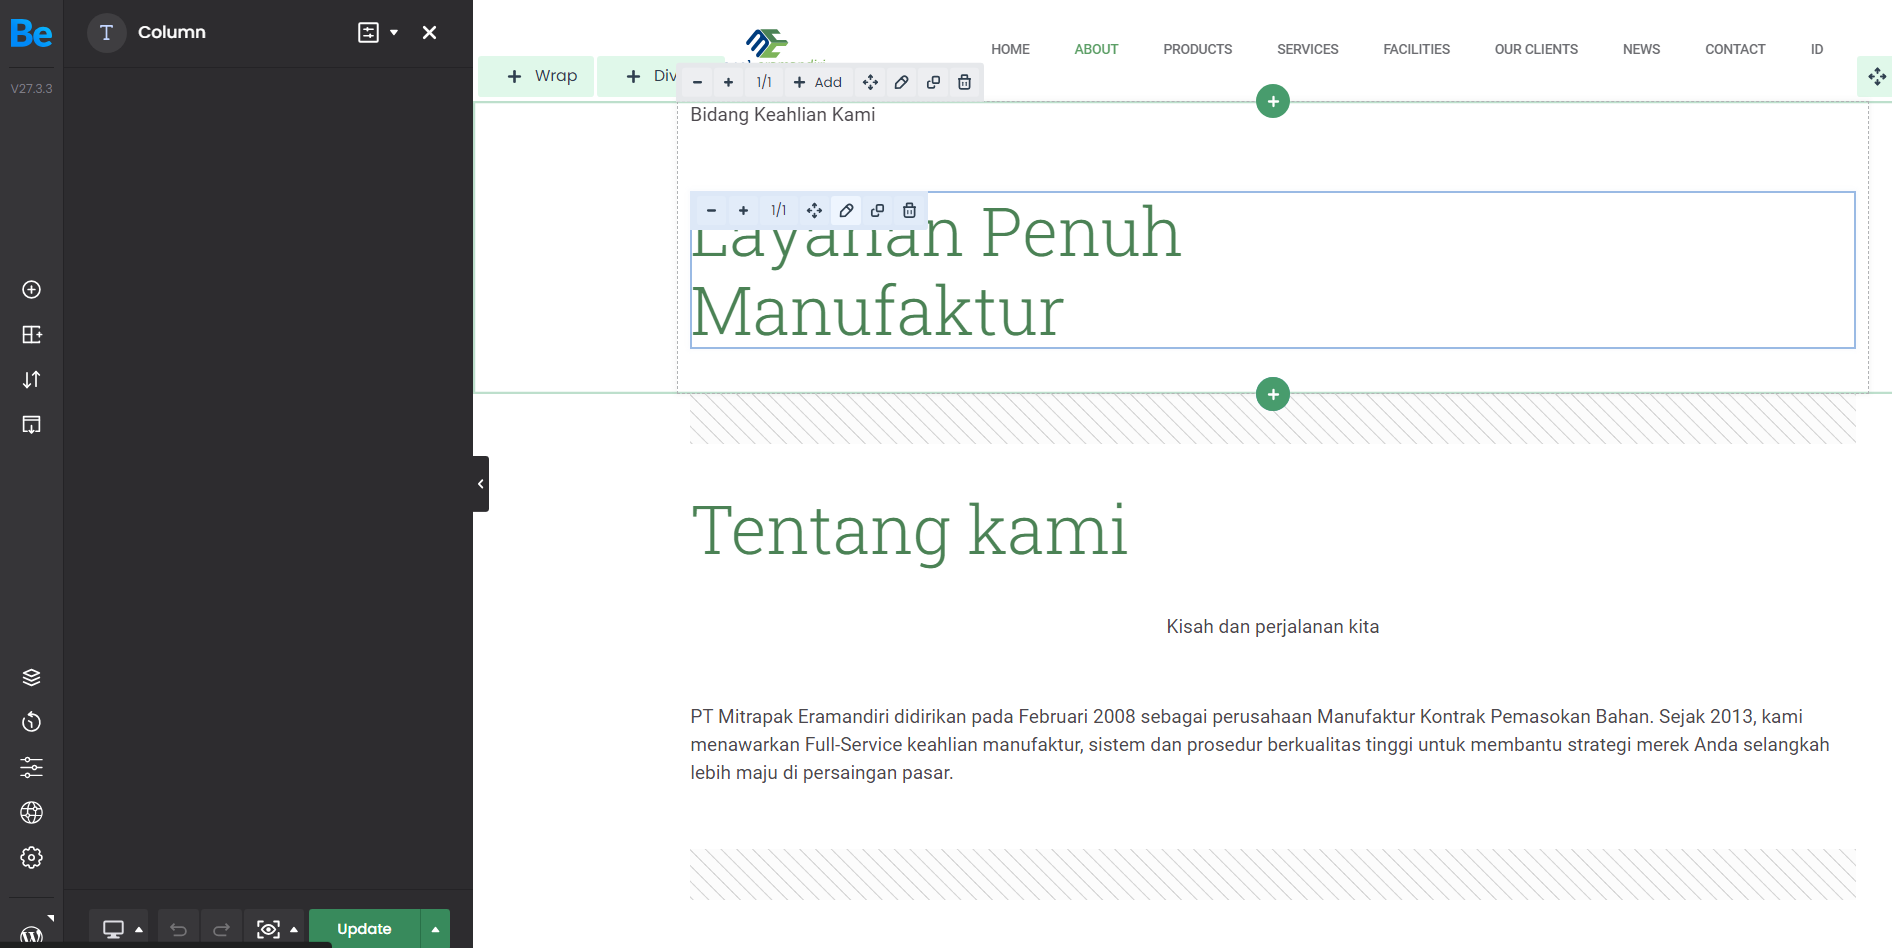Open the builder settings gear icon
The image size is (1892, 948).
(x=32, y=857)
